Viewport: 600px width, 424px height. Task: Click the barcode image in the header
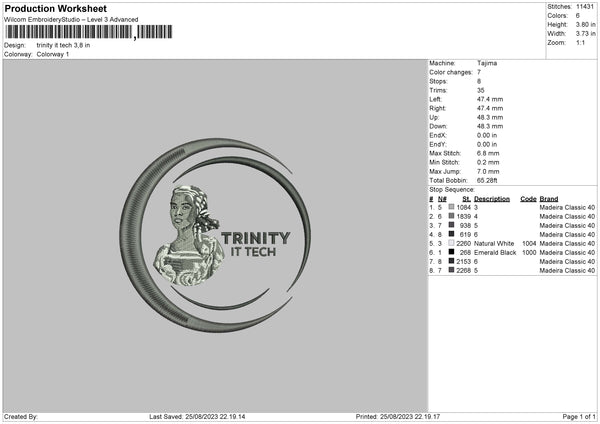point(89,32)
